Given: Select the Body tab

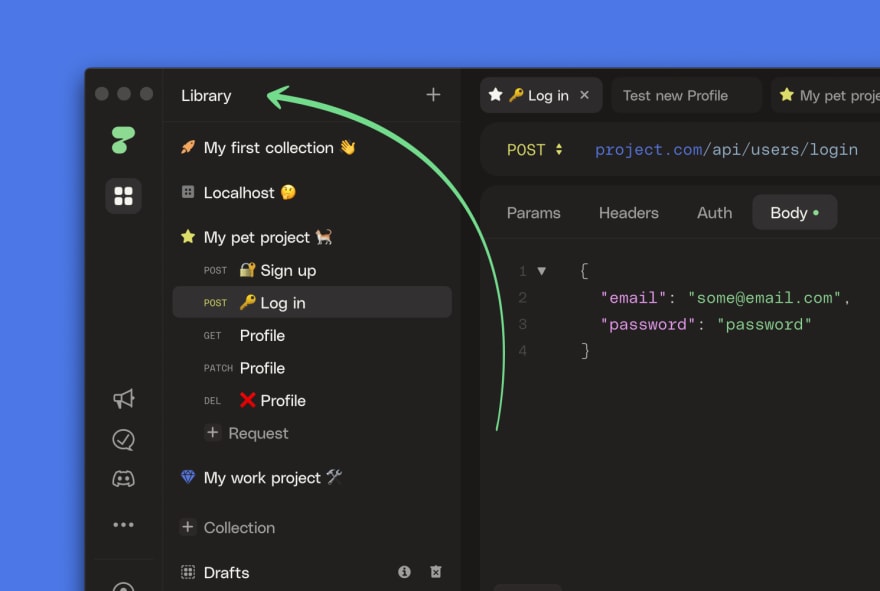Looking at the screenshot, I should pos(795,213).
